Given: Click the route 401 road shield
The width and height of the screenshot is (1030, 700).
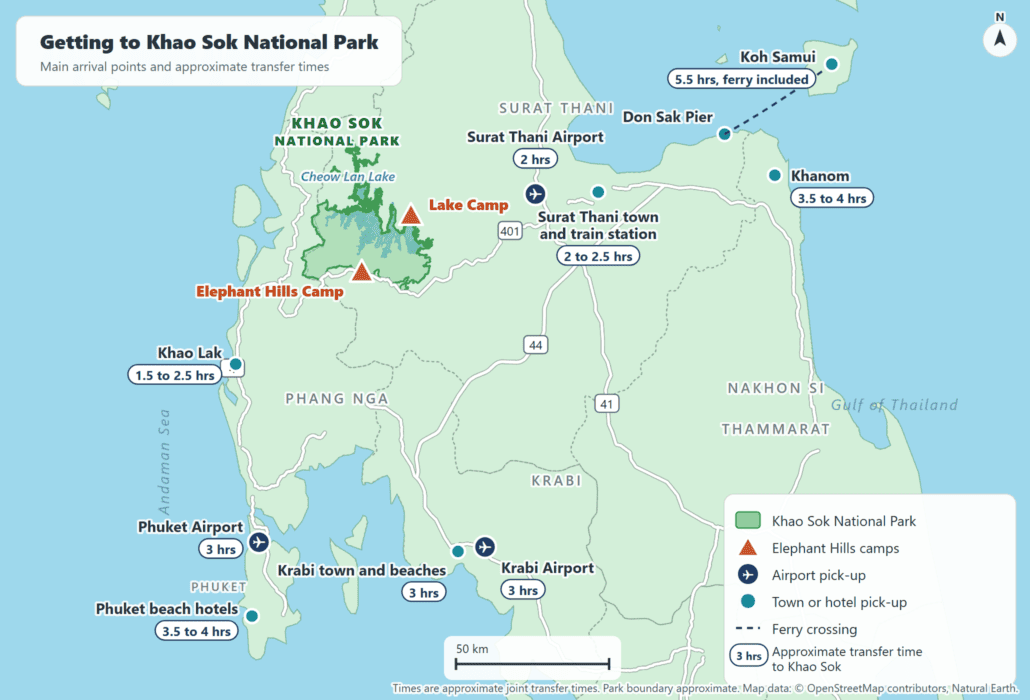Looking at the screenshot, I should coord(510,231).
